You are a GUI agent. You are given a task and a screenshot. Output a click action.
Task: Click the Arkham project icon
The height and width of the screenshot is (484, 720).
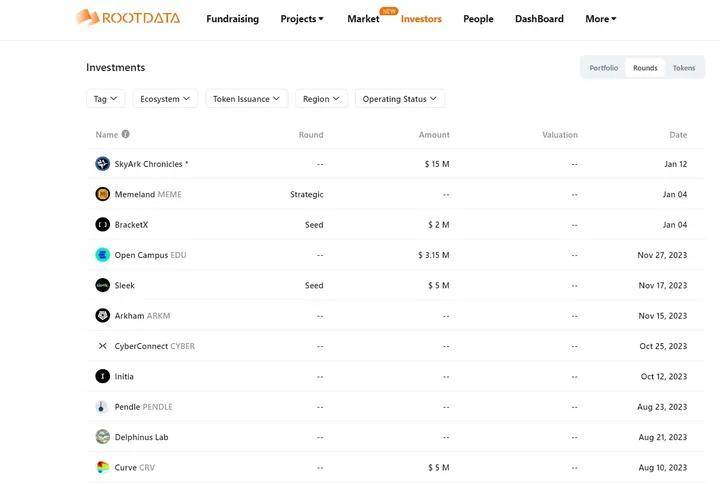point(102,315)
